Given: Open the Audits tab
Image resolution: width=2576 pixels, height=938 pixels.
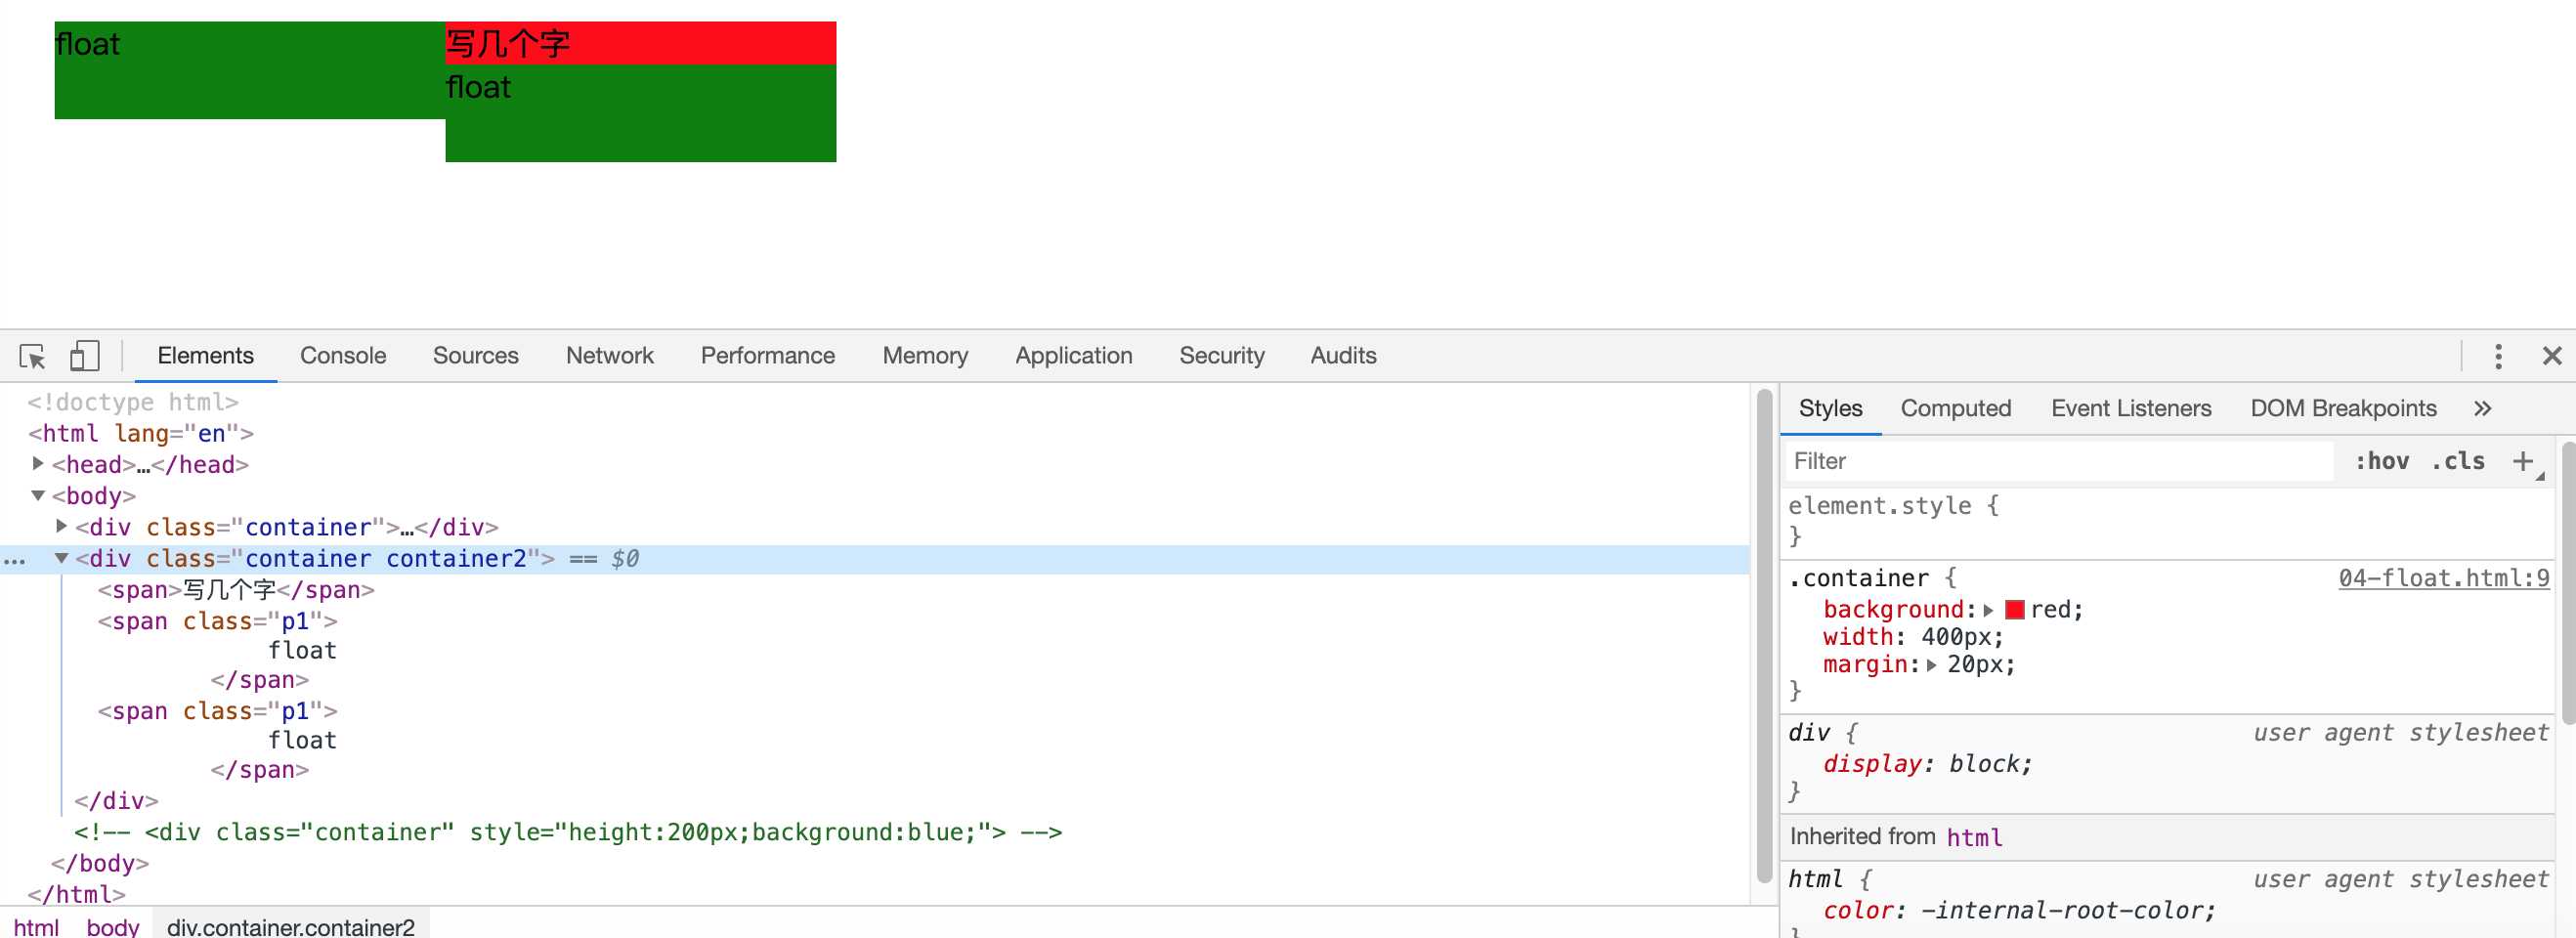Looking at the screenshot, I should click(x=1344, y=356).
